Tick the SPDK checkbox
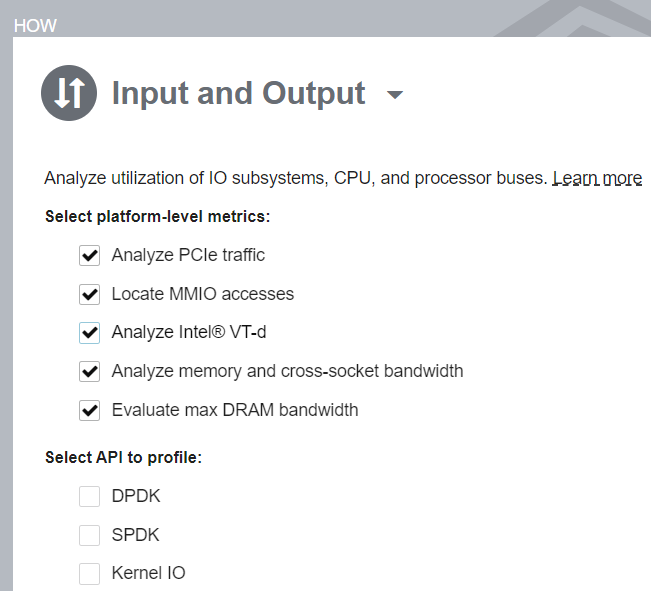Viewport: 651px width, 591px height. point(90,535)
